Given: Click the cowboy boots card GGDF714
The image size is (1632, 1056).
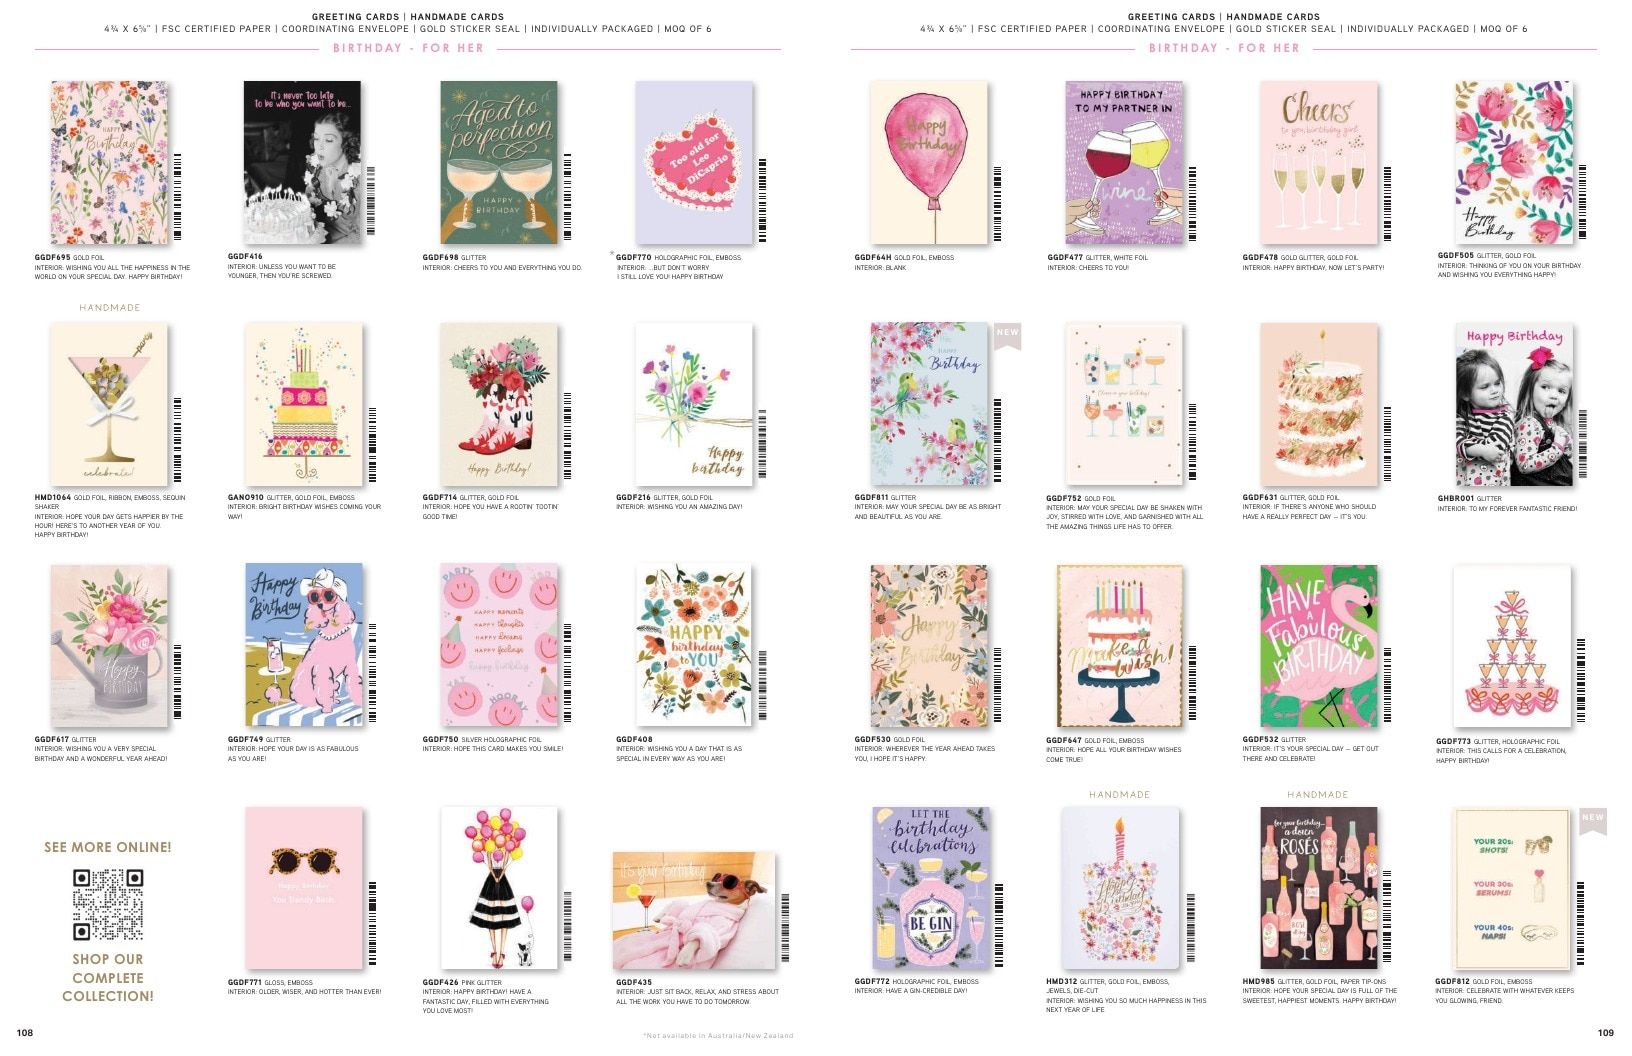Looking at the screenshot, I should (499, 405).
